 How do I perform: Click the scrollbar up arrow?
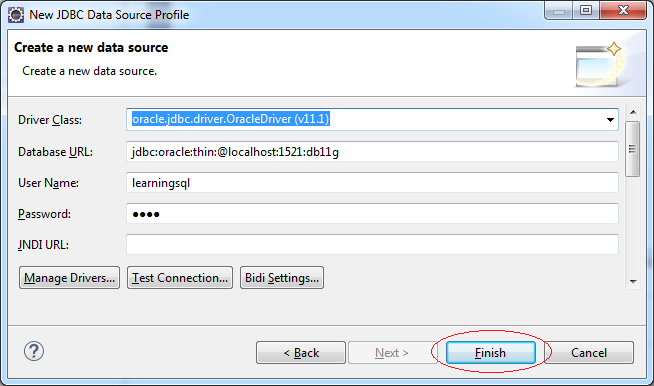click(633, 112)
